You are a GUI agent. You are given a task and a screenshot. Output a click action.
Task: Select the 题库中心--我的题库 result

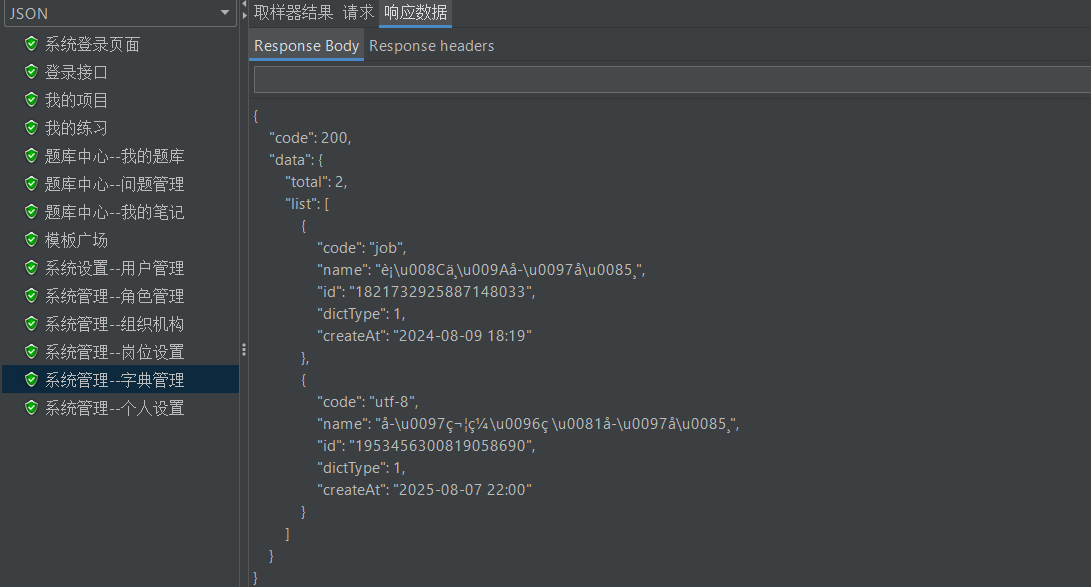point(115,156)
